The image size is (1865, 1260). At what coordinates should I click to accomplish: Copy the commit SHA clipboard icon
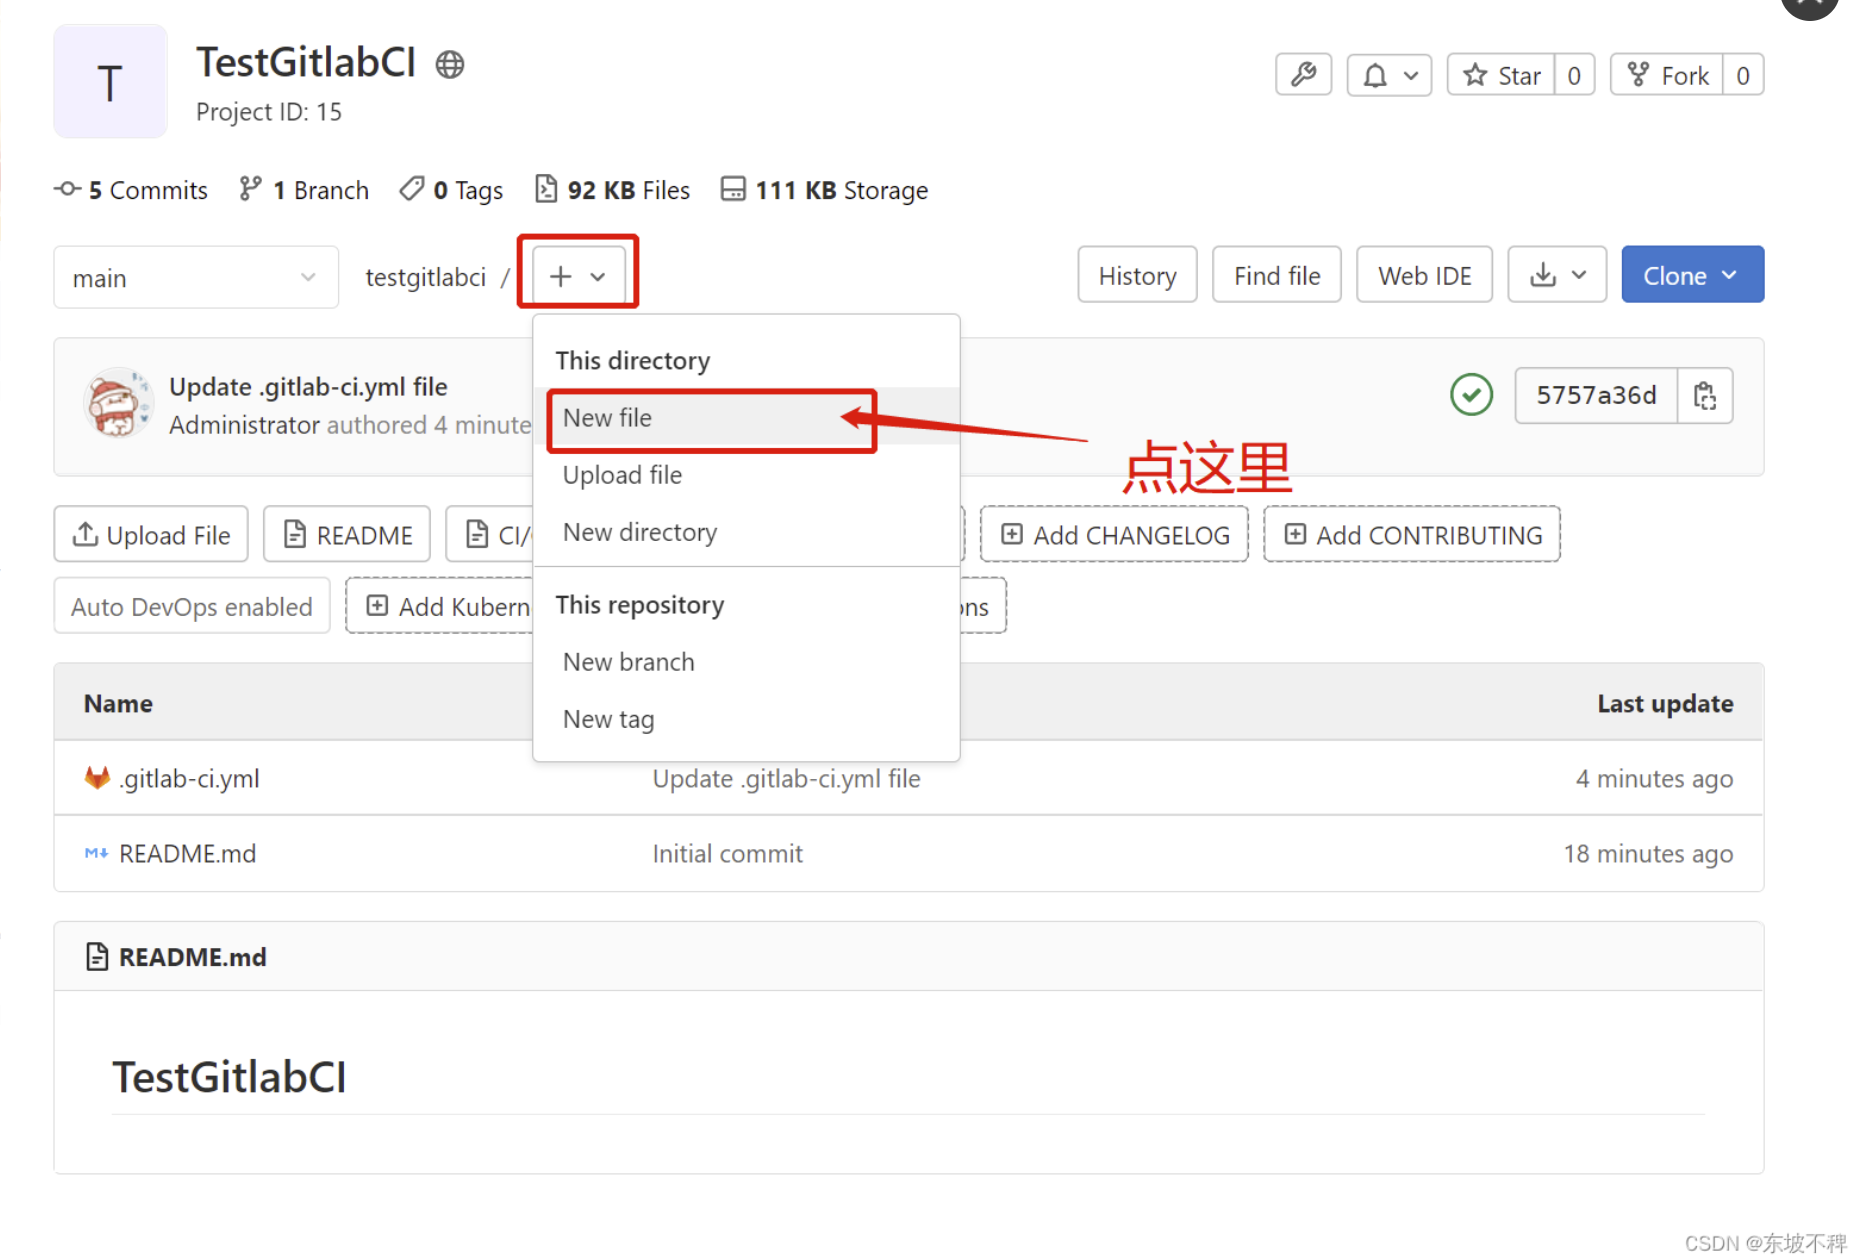pos(1705,395)
